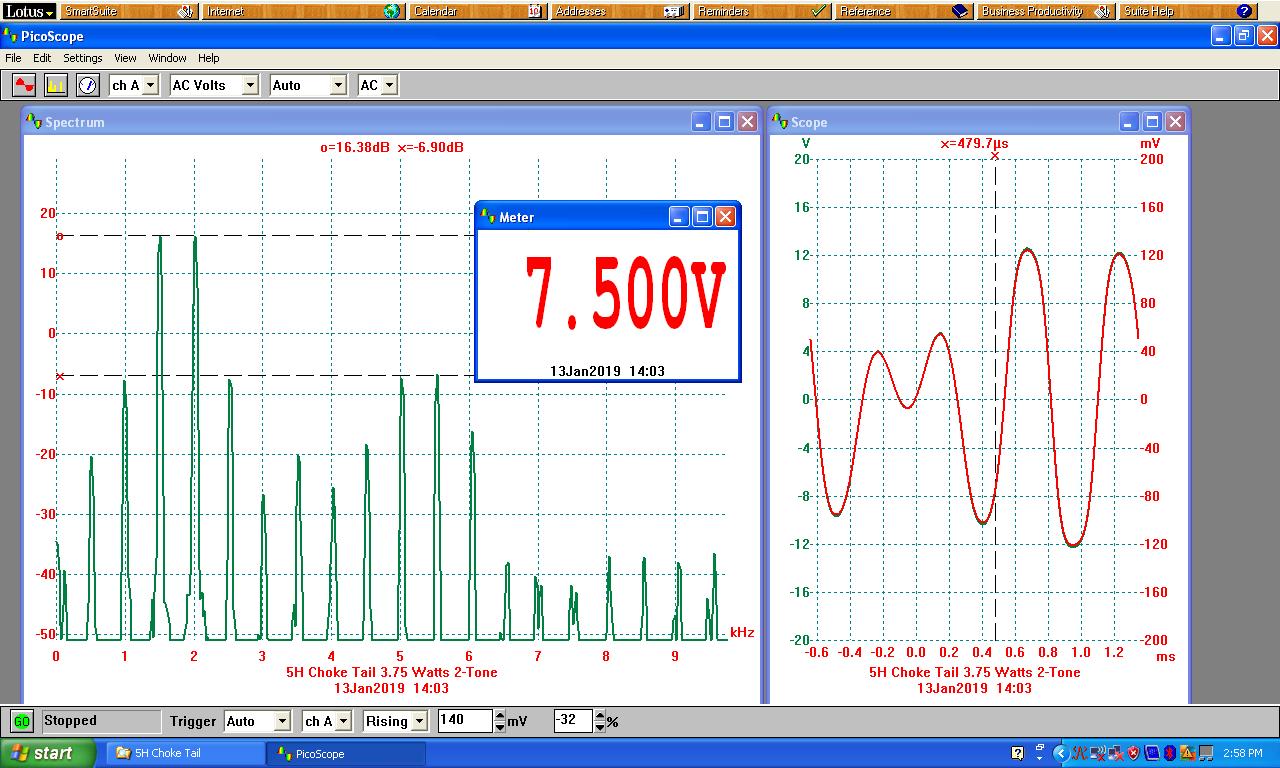Click the Spectrum ruler 'o' marker handle
Screen dimensions: 1280x768
click(x=60, y=236)
